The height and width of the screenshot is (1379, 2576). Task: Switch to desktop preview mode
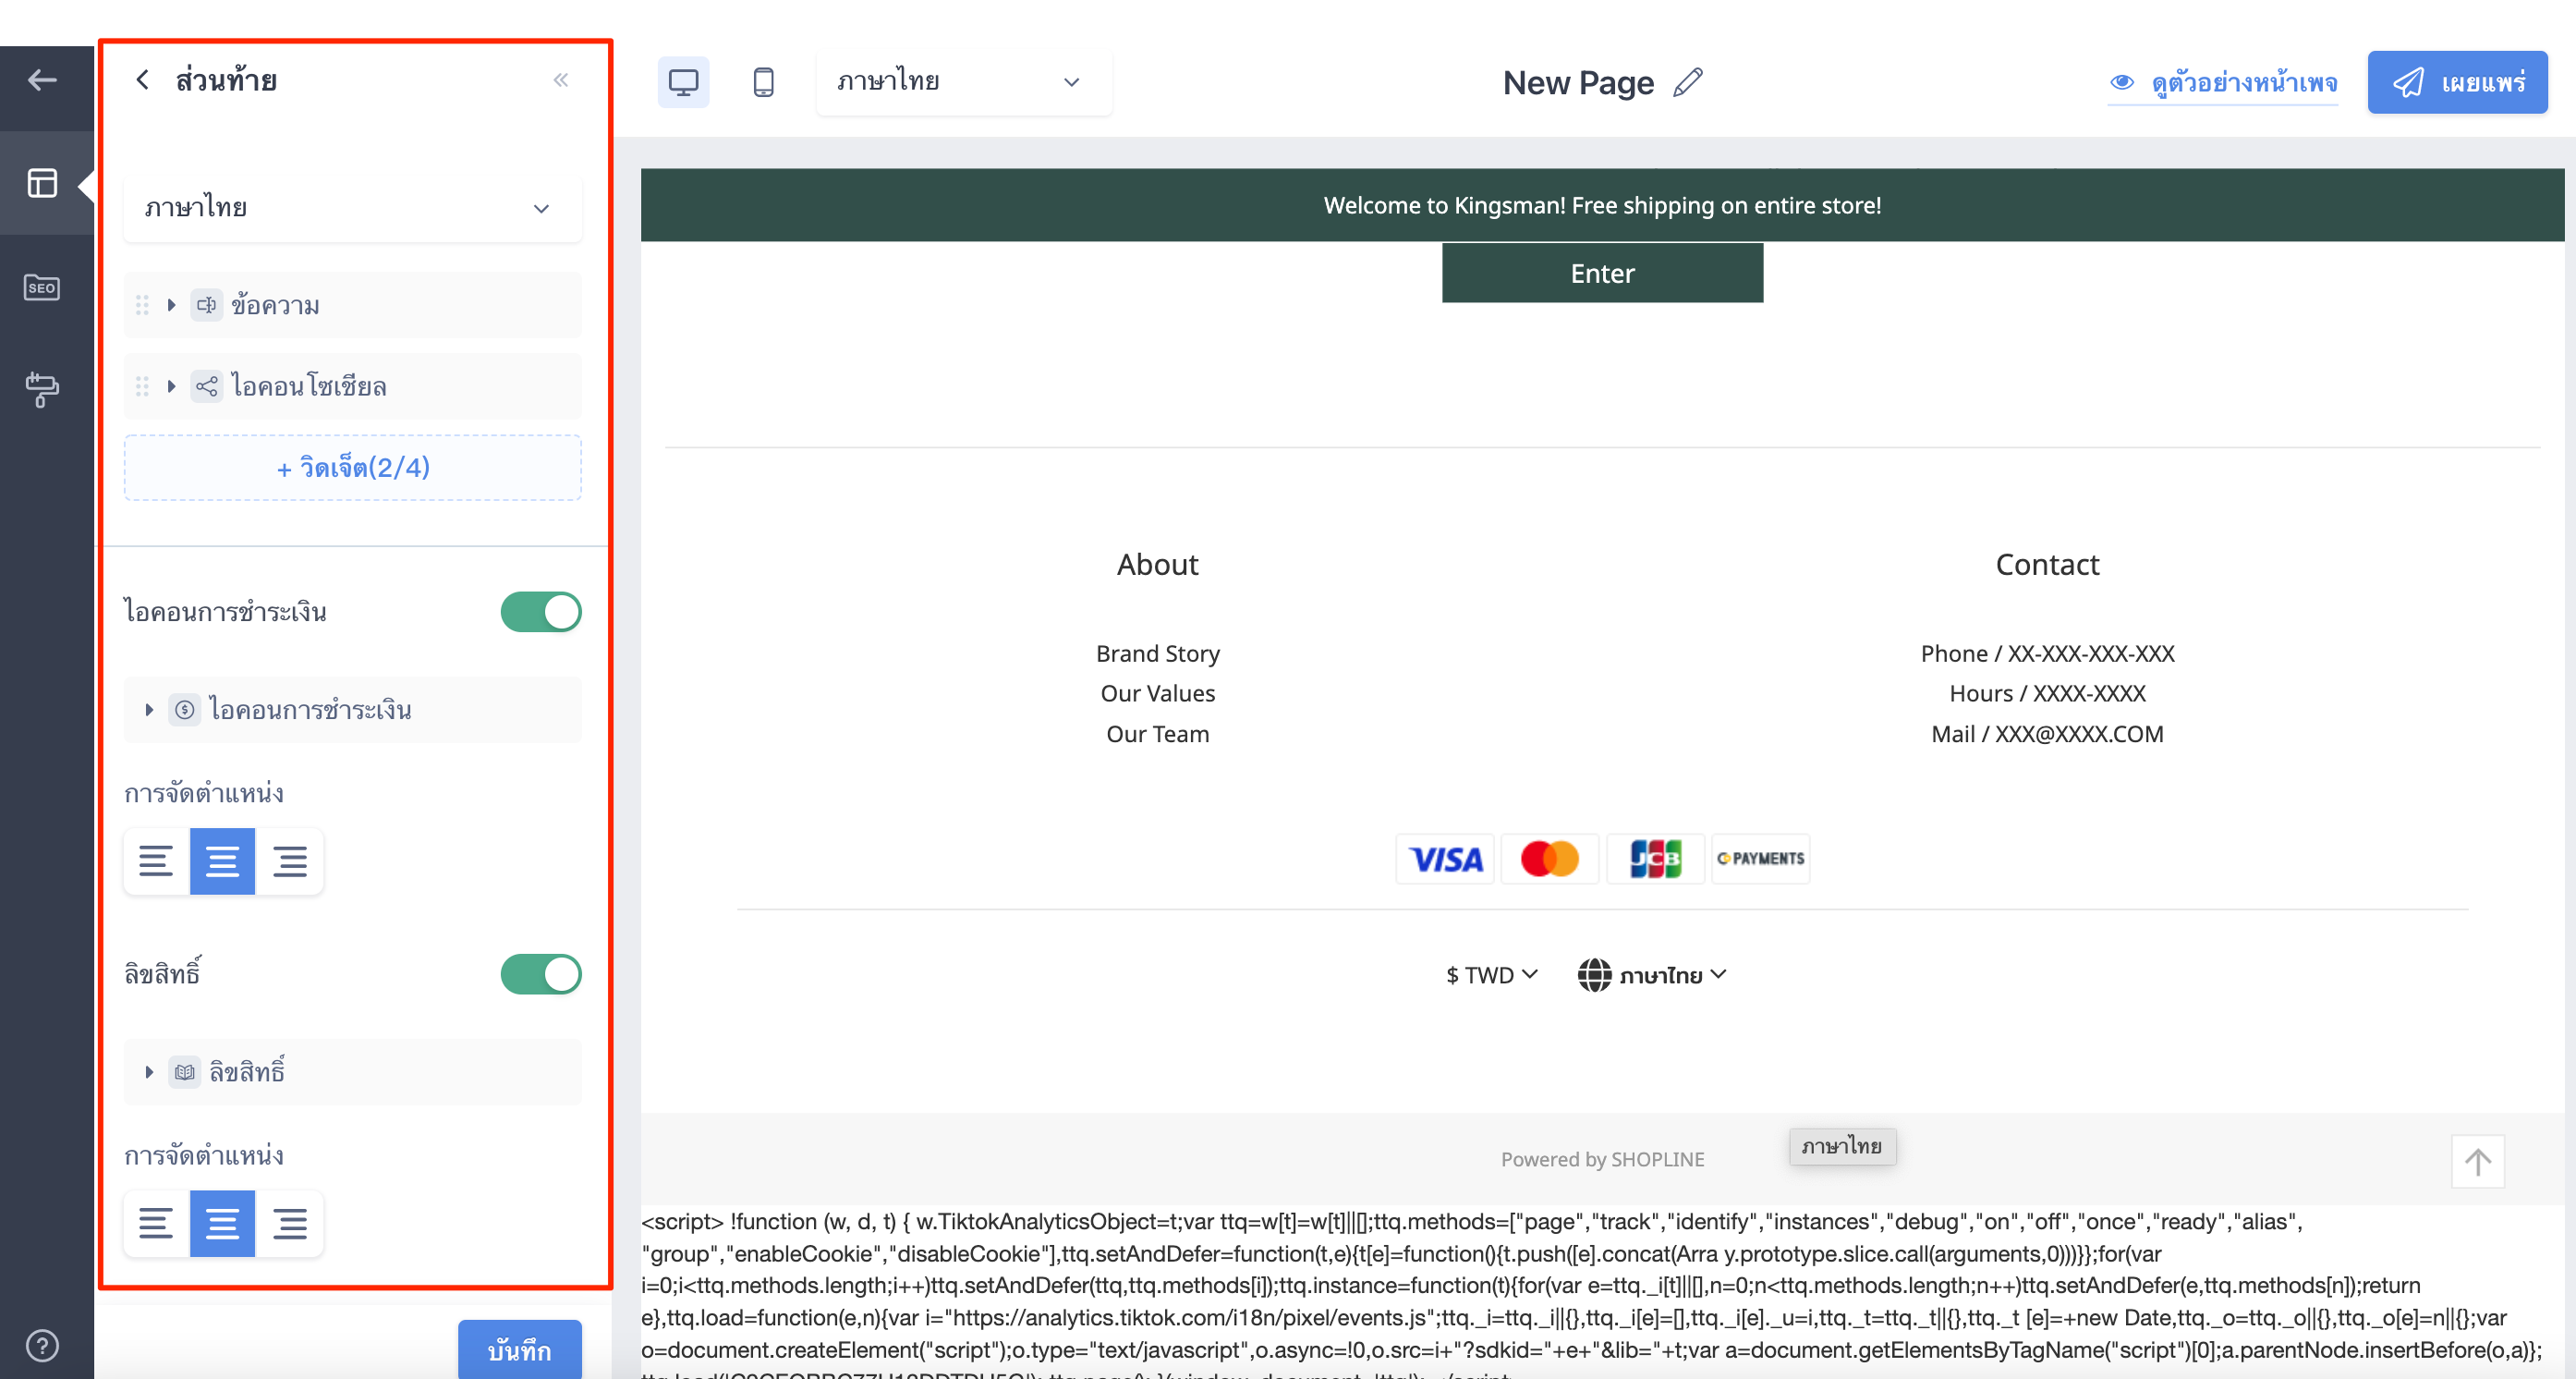coord(683,82)
